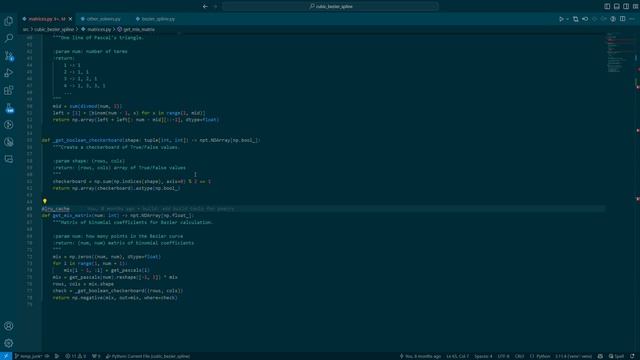This screenshot has height=360, width=640.
Task: Close the matrices.py tab
Action: click(71, 19)
